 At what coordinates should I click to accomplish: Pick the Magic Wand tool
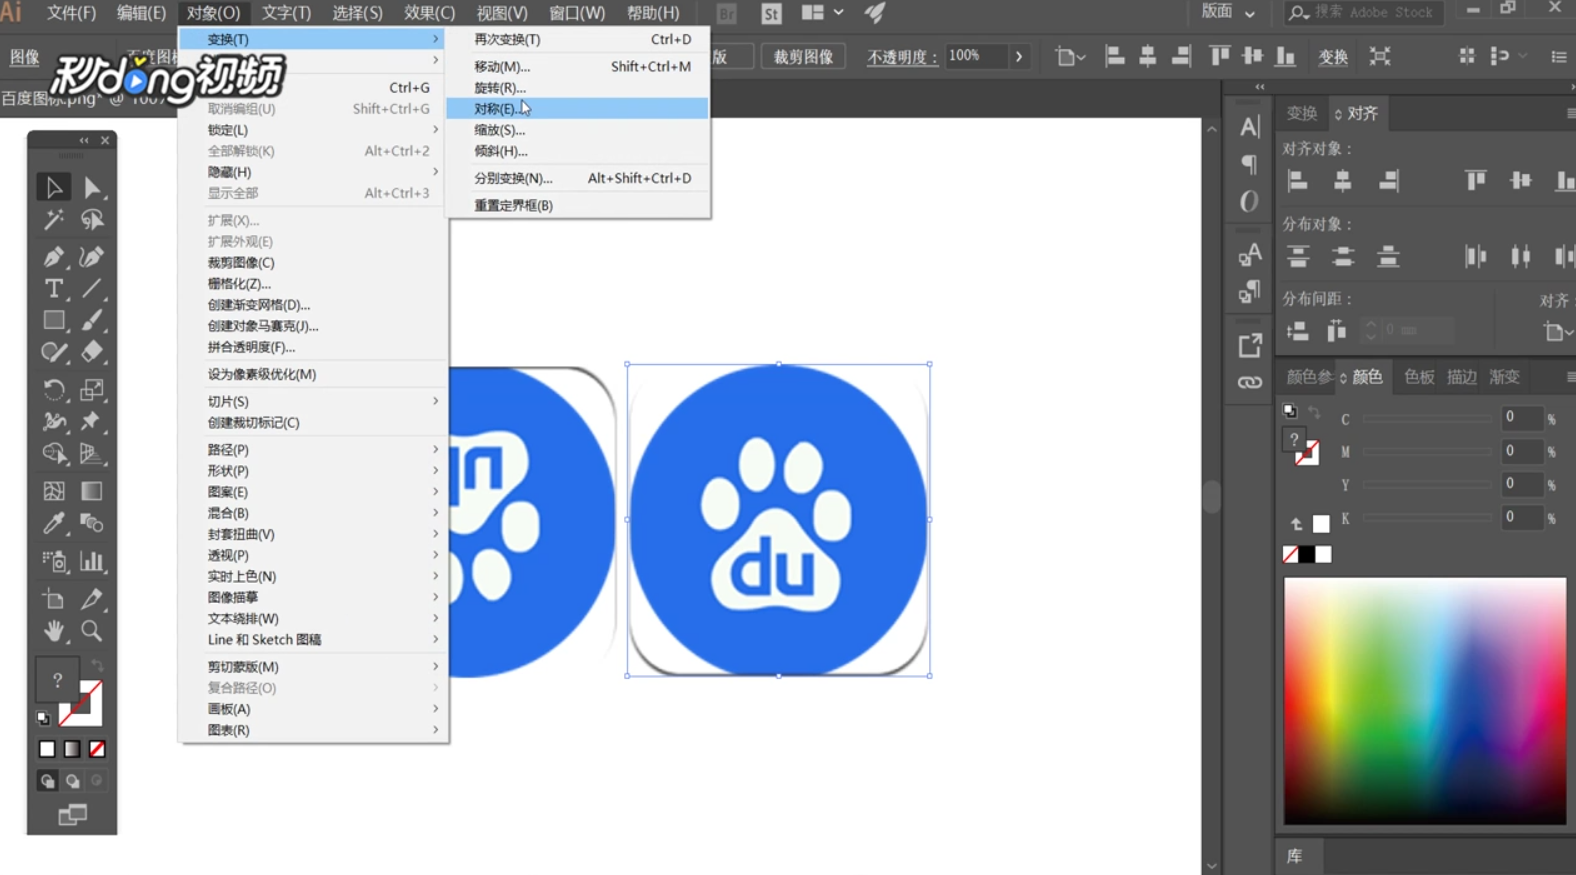(53, 219)
